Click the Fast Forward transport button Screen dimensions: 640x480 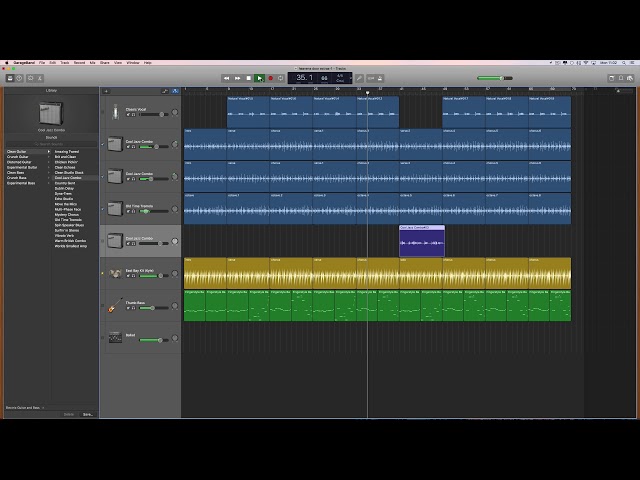(238, 78)
